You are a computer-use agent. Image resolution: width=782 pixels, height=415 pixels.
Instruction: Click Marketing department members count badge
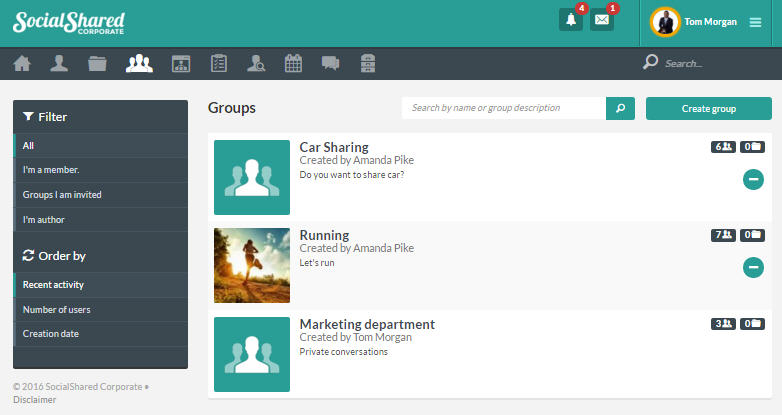(x=723, y=324)
